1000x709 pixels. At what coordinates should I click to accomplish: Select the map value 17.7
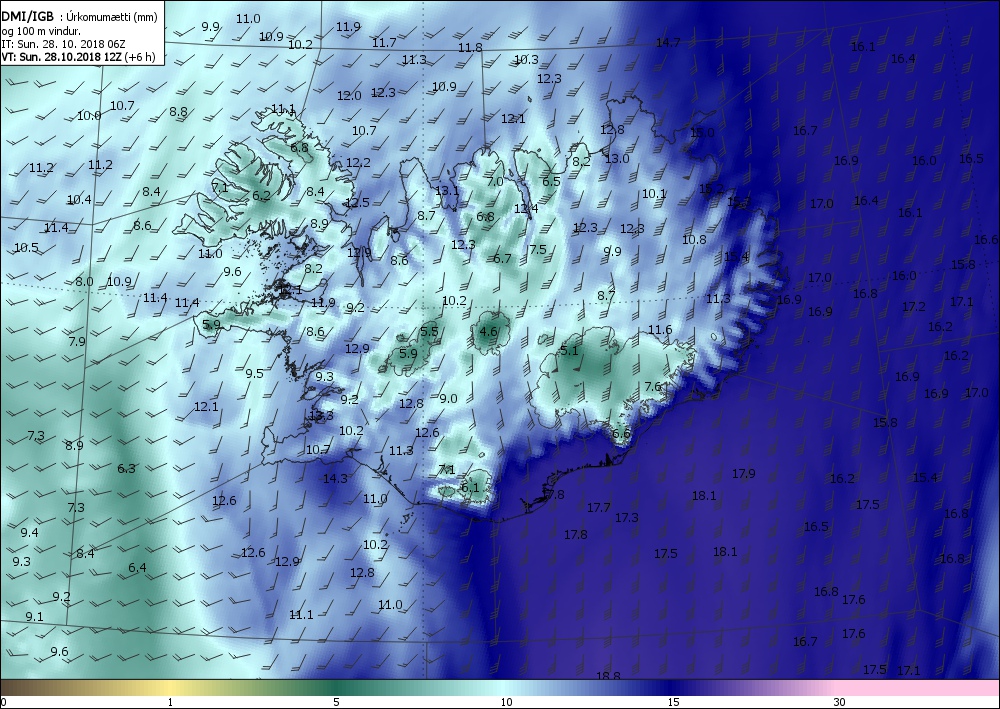(x=598, y=508)
